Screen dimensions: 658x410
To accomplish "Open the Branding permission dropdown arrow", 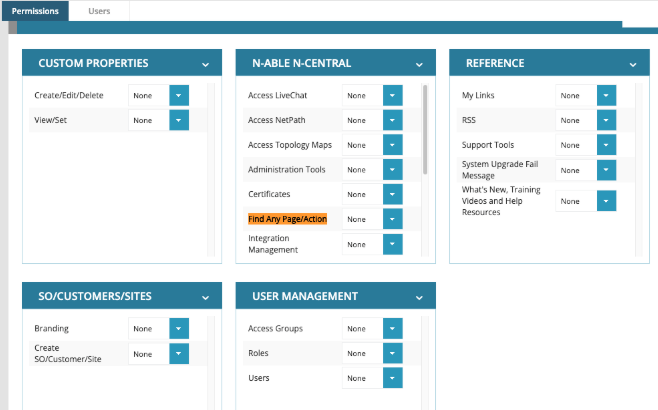I will (x=179, y=329).
